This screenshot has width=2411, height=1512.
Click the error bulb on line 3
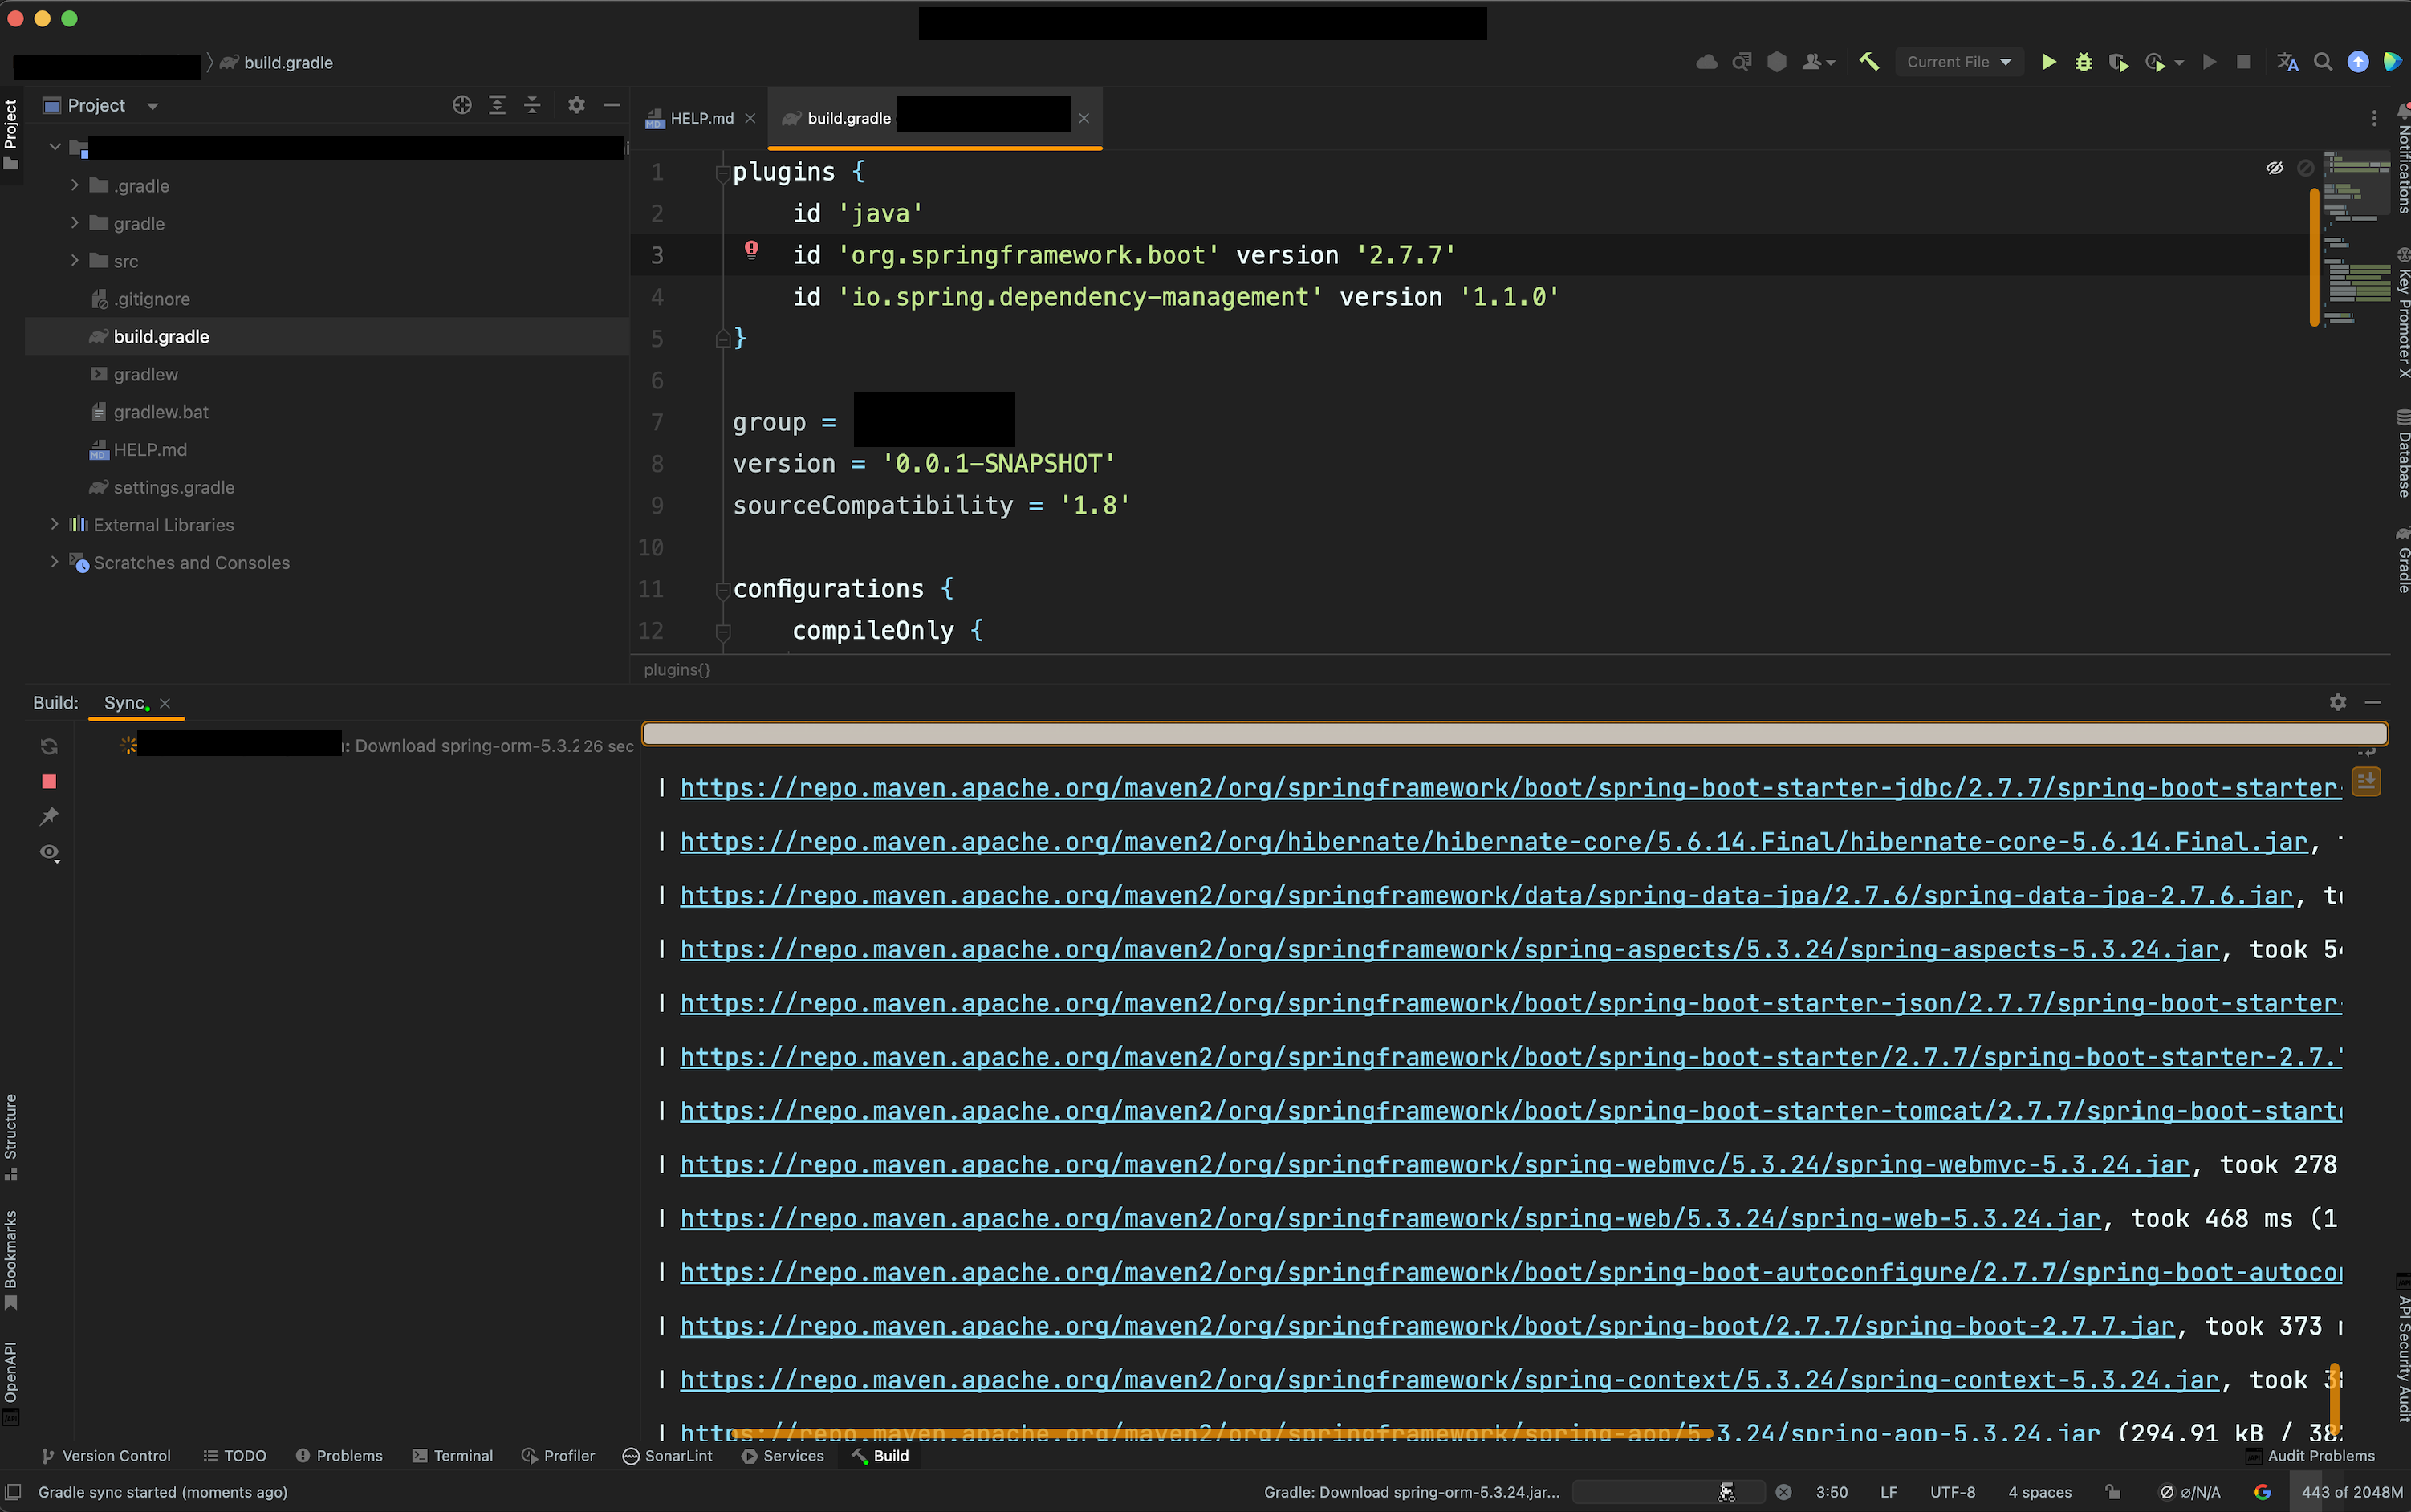pyautogui.click(x=751, y=250)
